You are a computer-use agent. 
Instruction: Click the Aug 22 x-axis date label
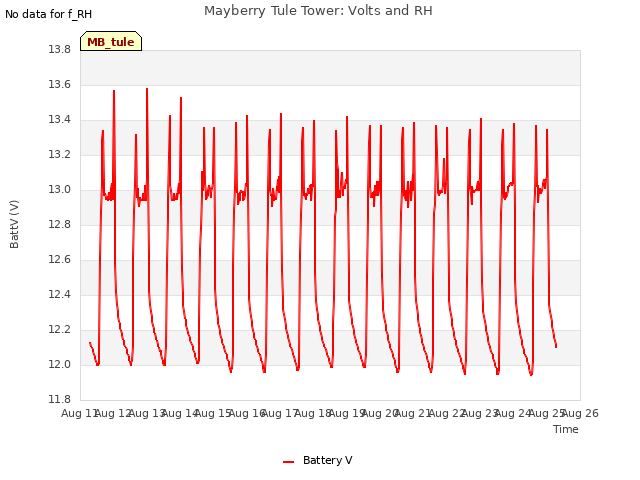447,413
